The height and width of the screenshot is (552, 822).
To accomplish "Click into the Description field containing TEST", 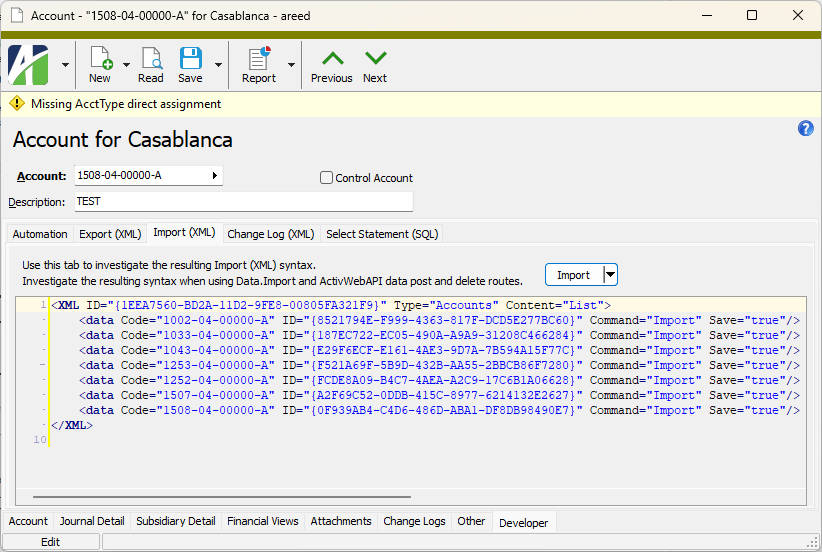I will click(x=244, y=202).
